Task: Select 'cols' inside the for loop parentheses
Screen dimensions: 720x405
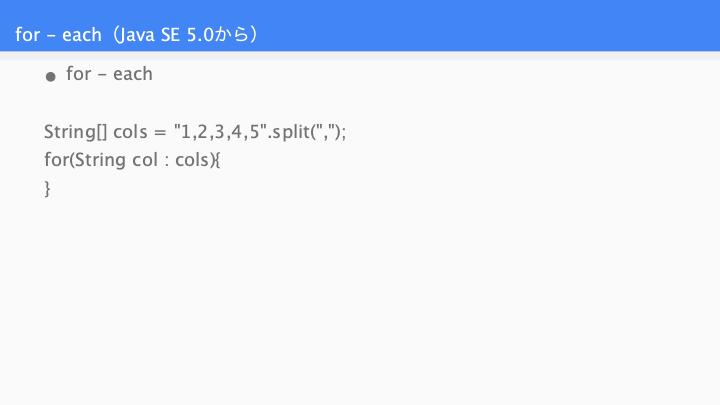Action: point(192,160)
